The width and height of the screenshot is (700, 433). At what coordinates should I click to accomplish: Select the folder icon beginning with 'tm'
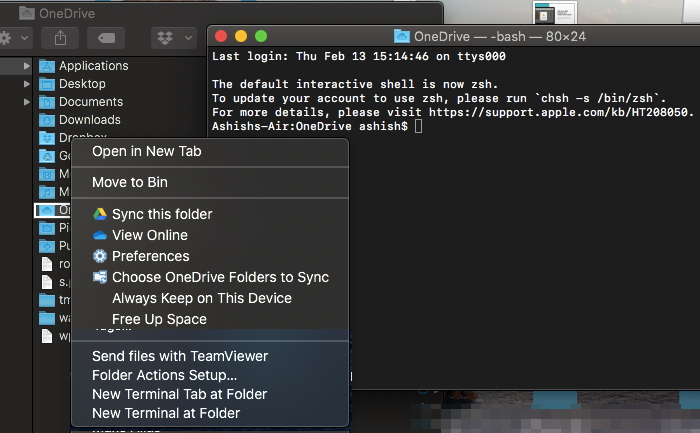pyautogui.click(x=47, y=300)
